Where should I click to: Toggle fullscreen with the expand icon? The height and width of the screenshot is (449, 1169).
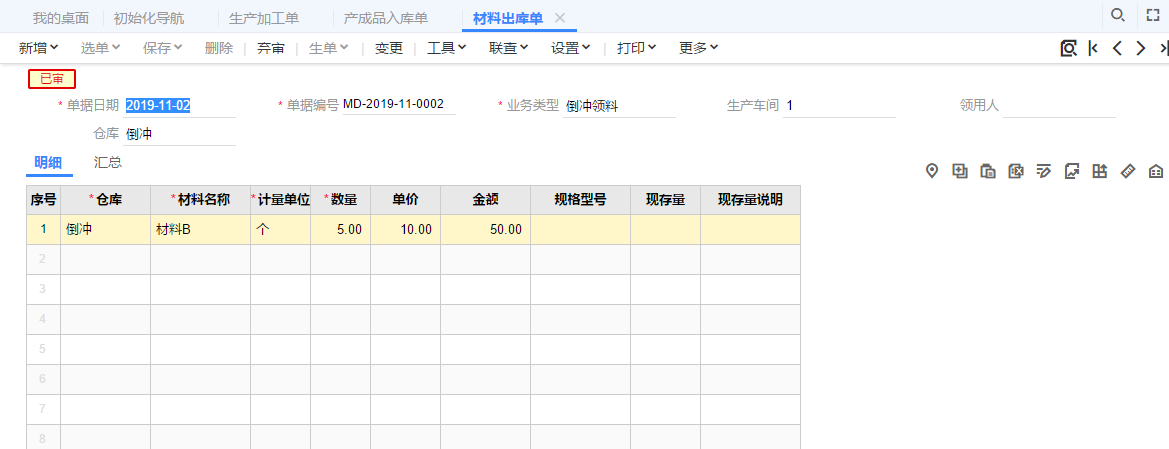point(1153,16)
